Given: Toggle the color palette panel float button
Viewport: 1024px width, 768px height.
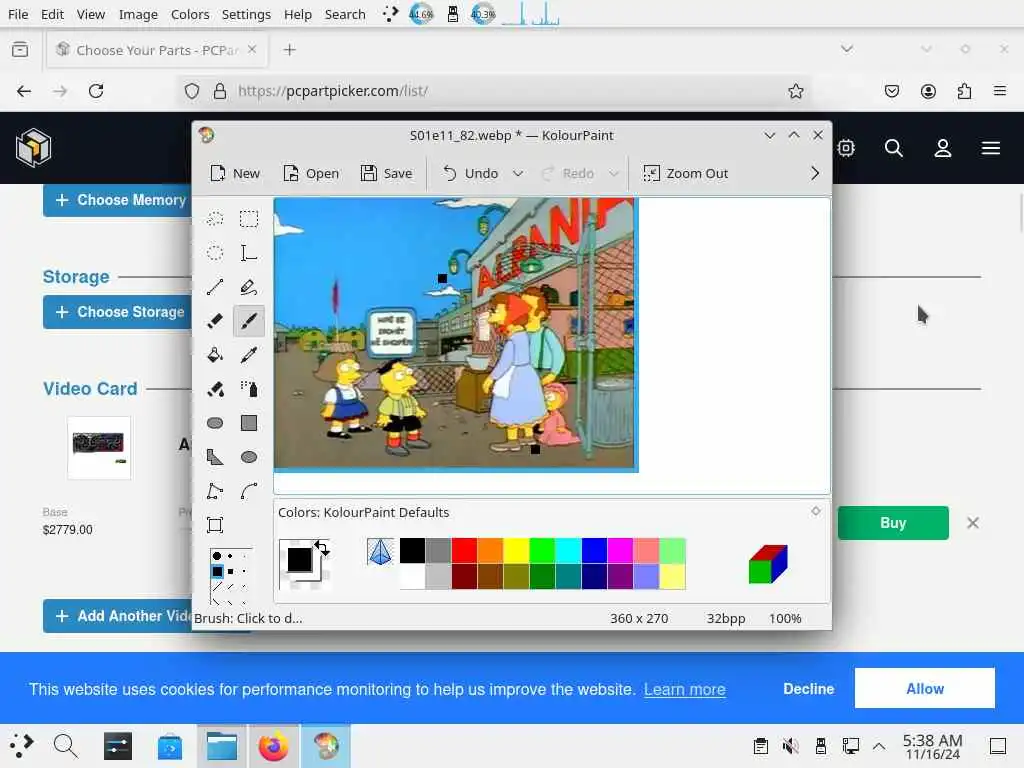Looking at the screenshot, I should click(816, 511).
